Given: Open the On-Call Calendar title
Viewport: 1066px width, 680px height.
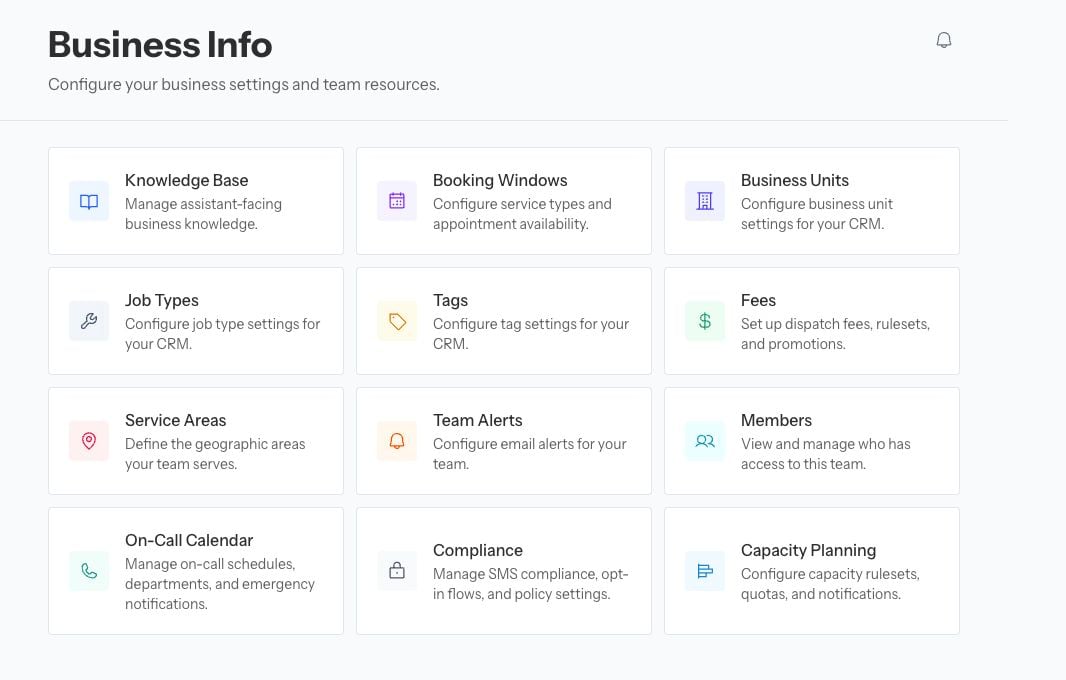Looking at the screenshot, I should click(x=189, y=540).
